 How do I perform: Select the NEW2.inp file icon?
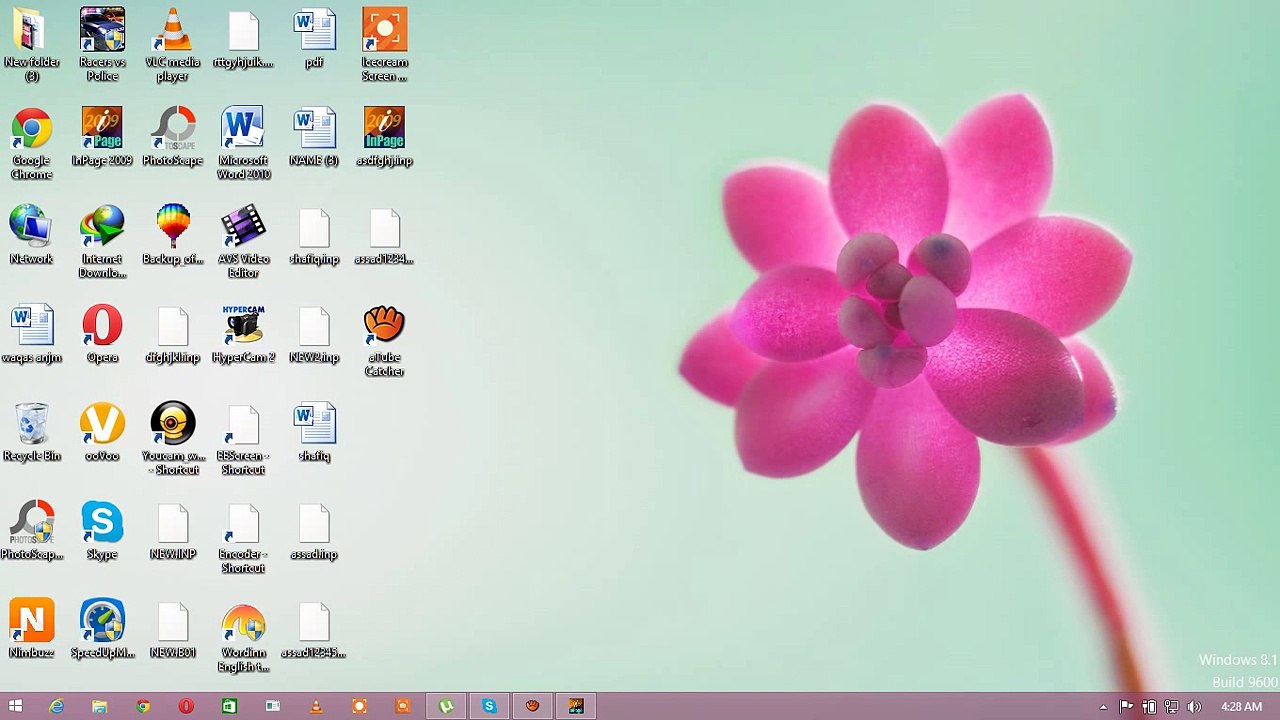click(314, 334)
